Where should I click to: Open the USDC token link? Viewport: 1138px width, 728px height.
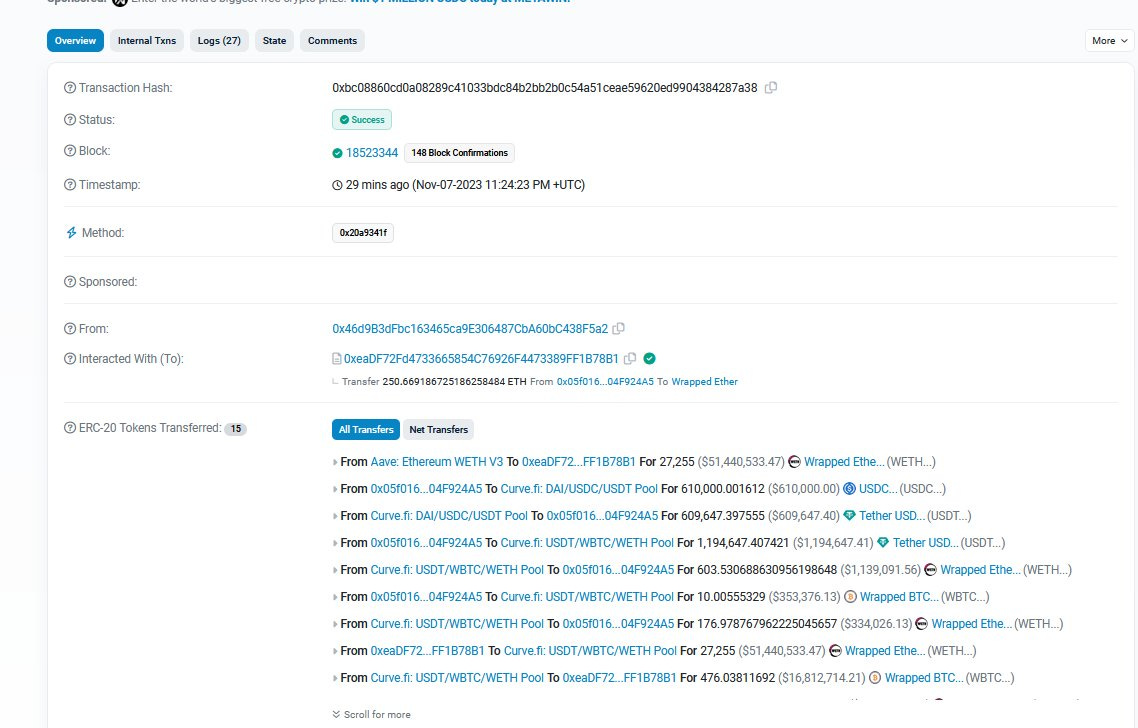coord(877,488)
